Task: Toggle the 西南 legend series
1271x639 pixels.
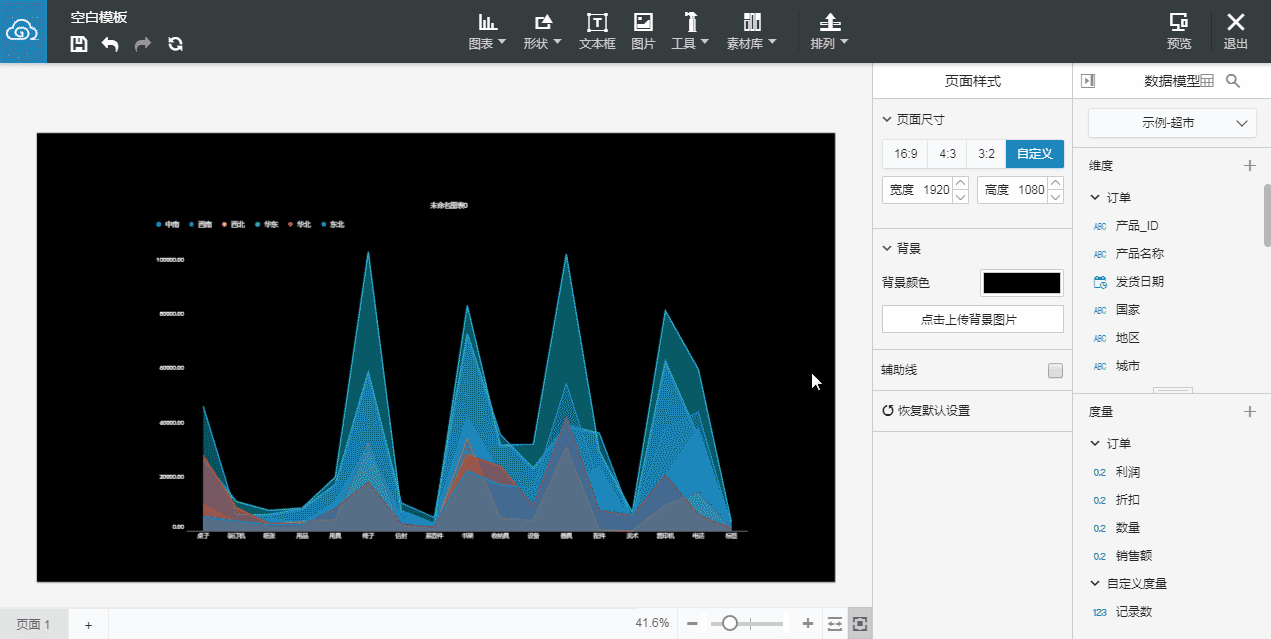Action: pos(201,224)
